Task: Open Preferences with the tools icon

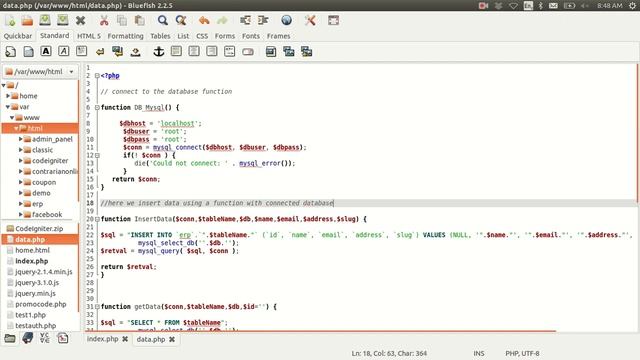Action: 310,20
